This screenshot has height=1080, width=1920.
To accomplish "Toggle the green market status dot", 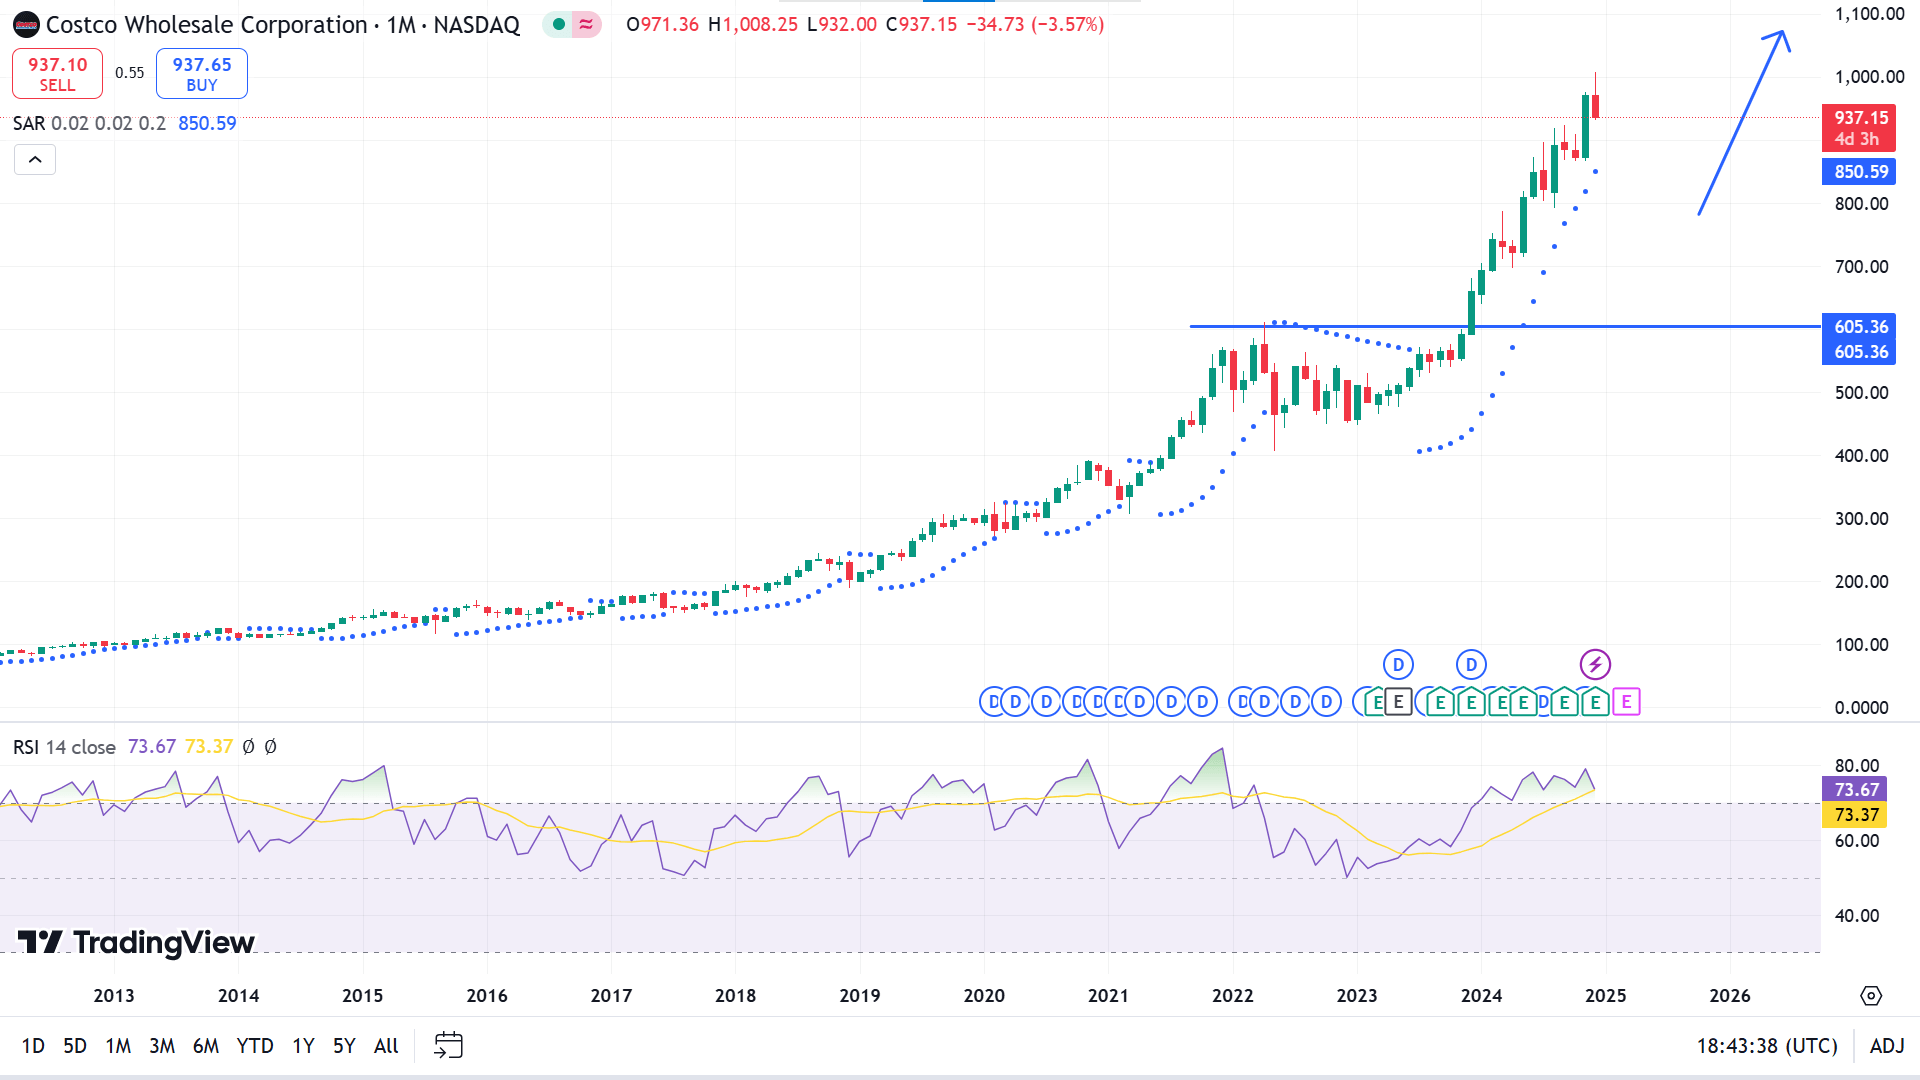I will (558, 25).
